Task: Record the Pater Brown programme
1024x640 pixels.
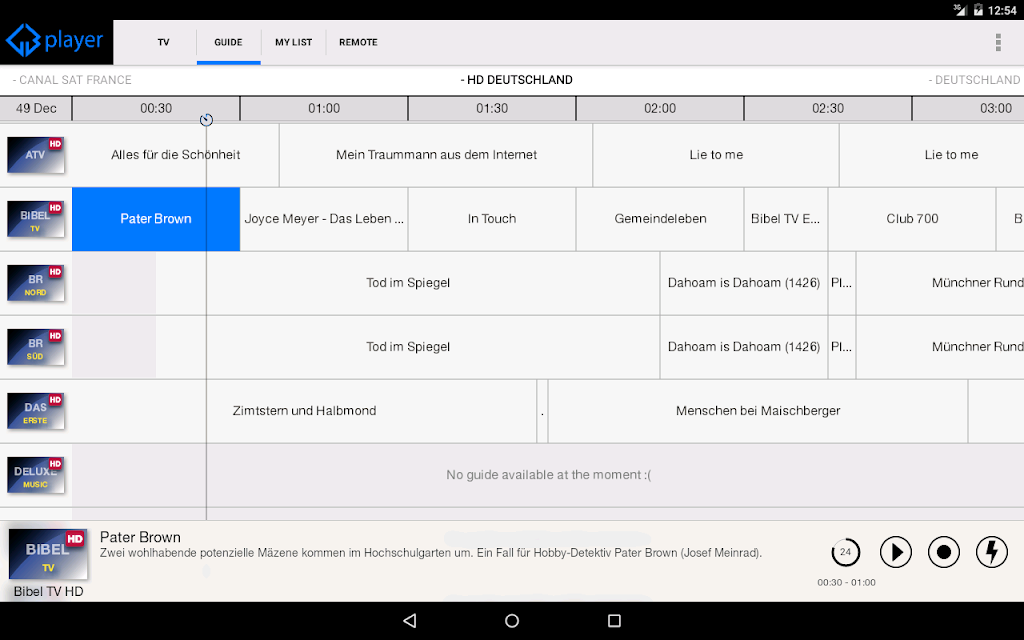Action: [x=944, y=552]
